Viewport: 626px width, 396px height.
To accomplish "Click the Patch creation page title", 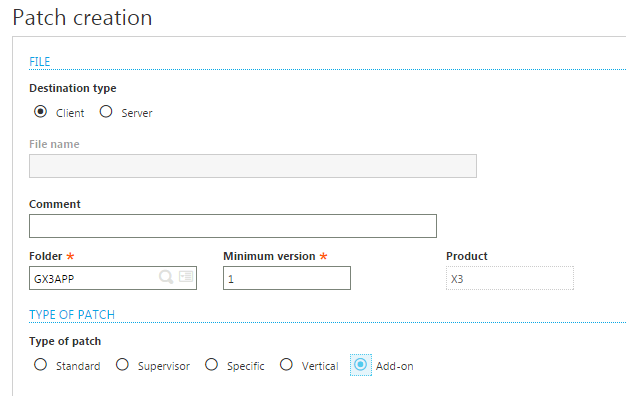I will [82, 18].
